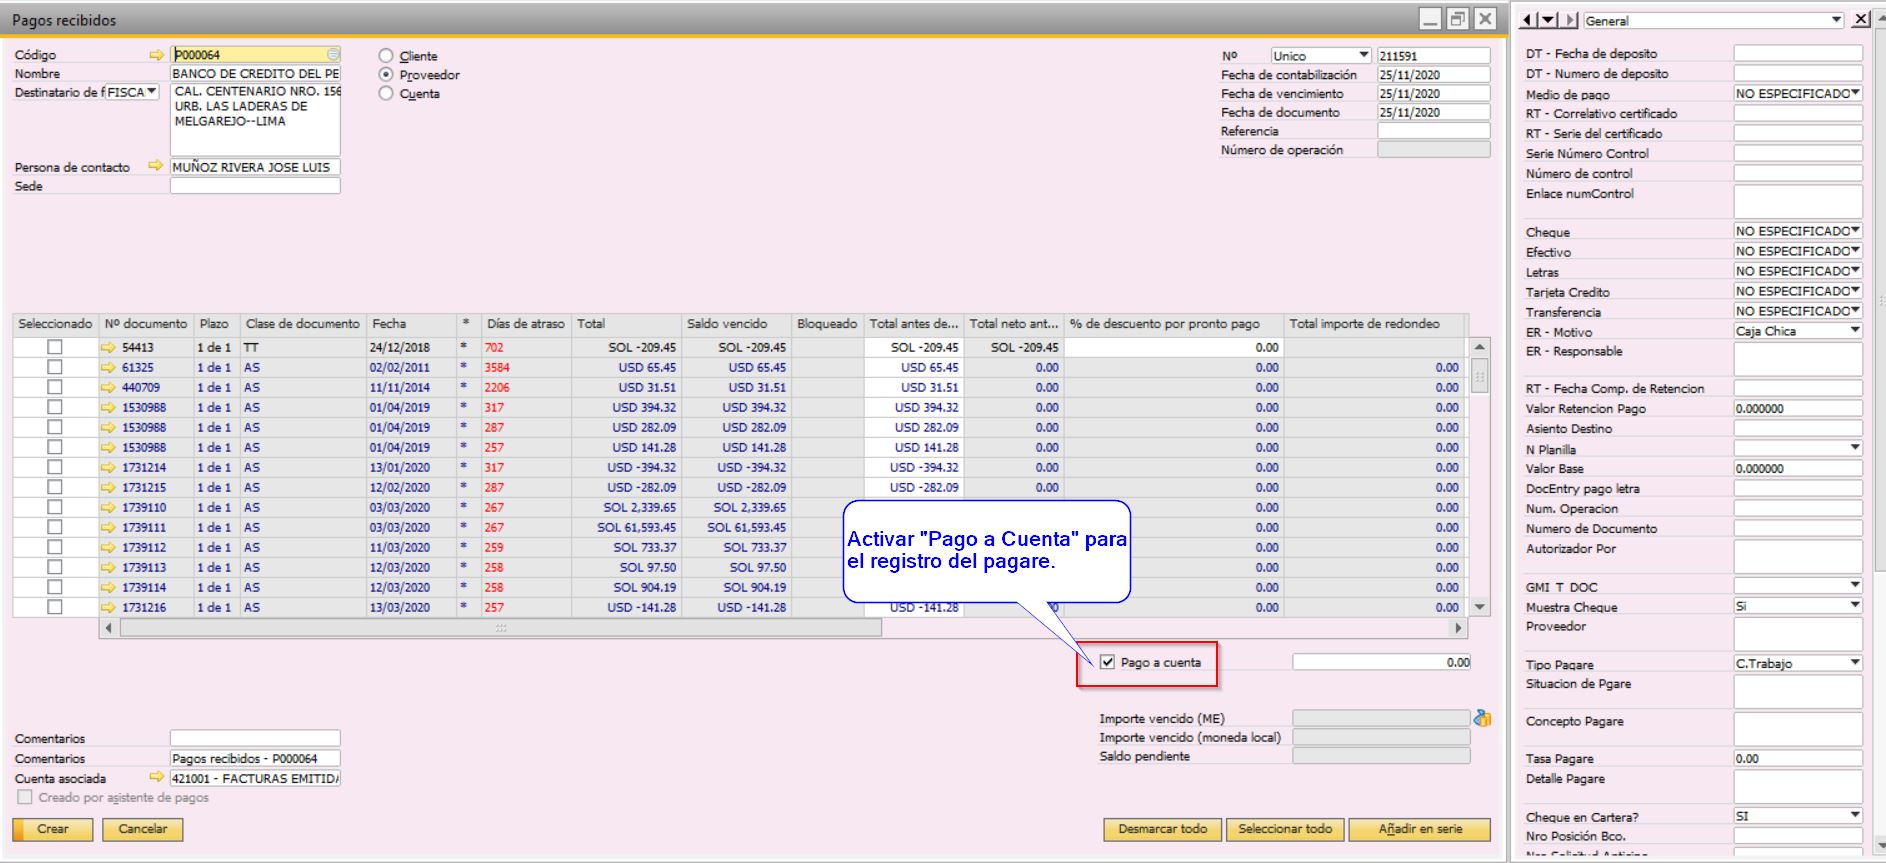Open the Transferencia NO ESPECIFICADO dropdown
1886x863 pixels.
(x=1797, y=311)
